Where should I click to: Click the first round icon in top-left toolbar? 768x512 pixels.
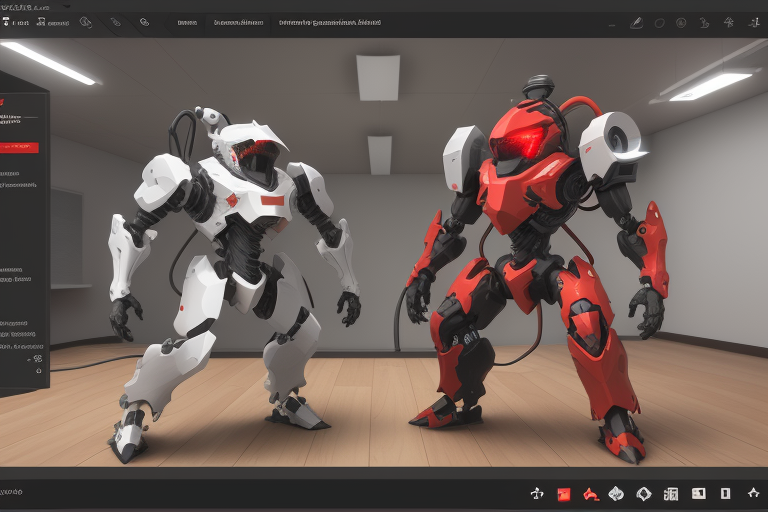[x=84, y=21]
